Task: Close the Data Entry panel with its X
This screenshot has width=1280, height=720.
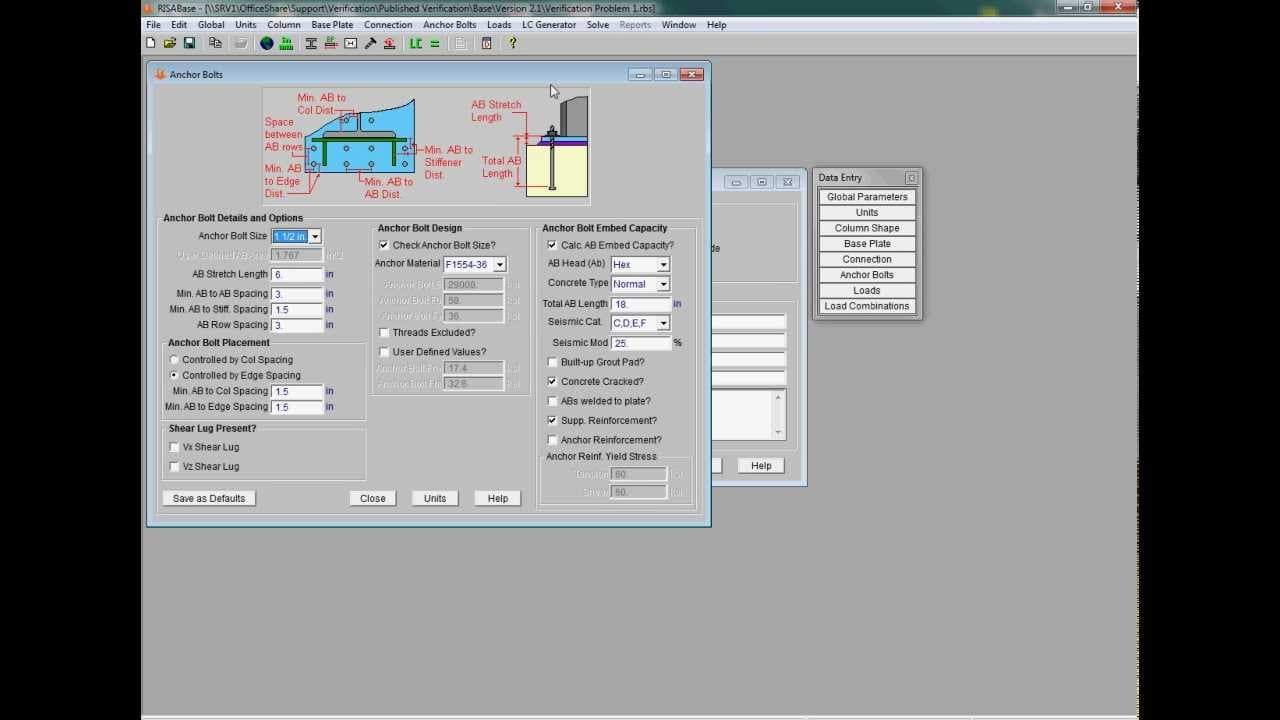Action: click(911, 178)
